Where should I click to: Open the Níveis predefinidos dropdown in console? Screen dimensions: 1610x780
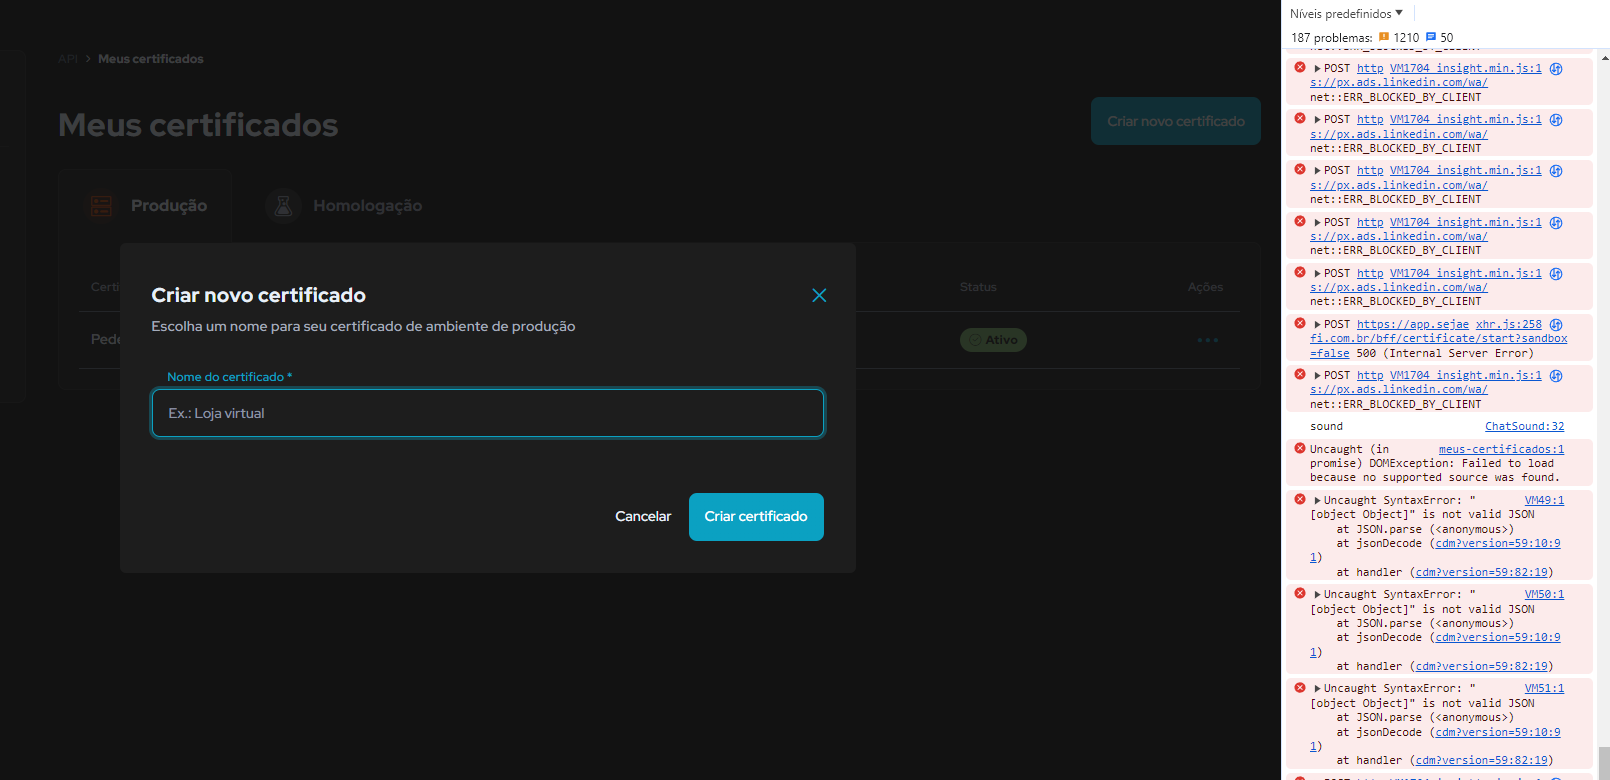coord(1346,14)
